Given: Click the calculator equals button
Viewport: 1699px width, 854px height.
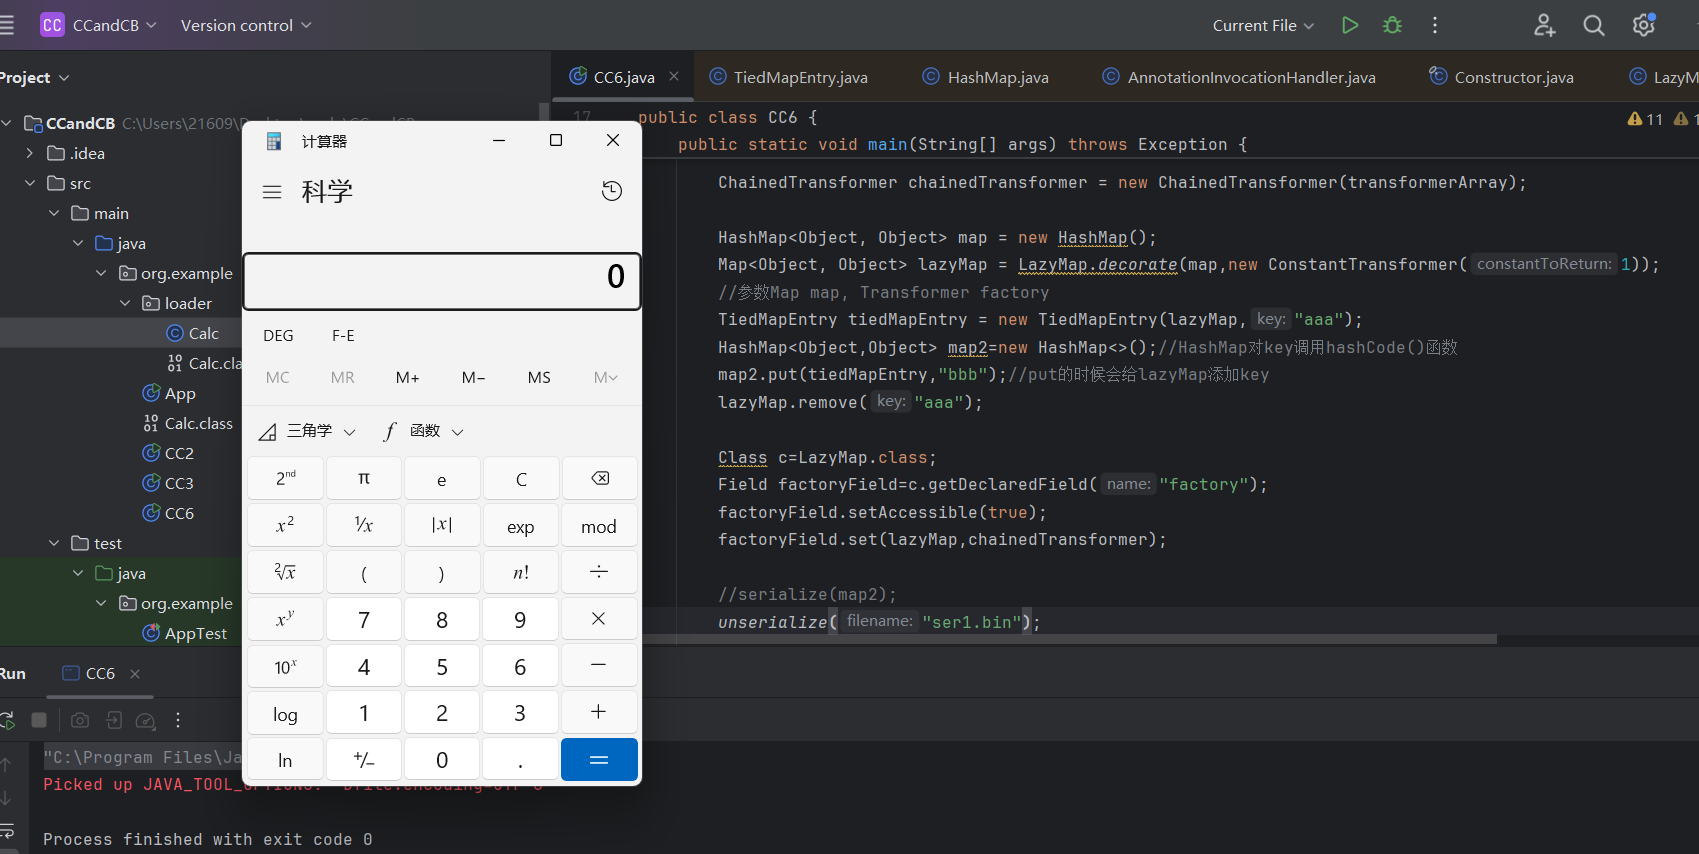Looking at the screenshot, I should coord(599,760).
